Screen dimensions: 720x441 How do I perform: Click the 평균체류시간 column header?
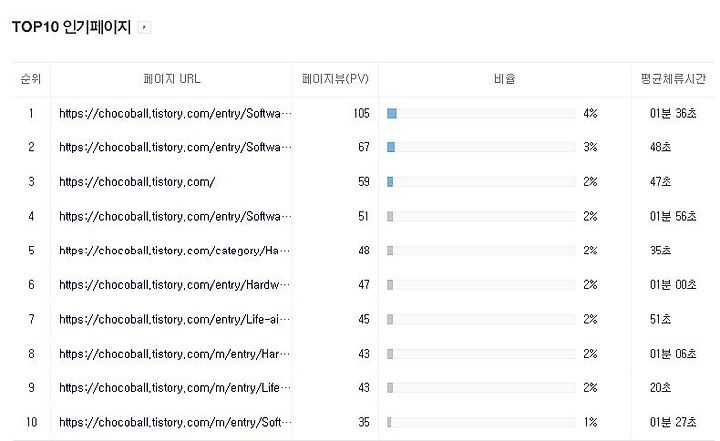coord(673,79)
